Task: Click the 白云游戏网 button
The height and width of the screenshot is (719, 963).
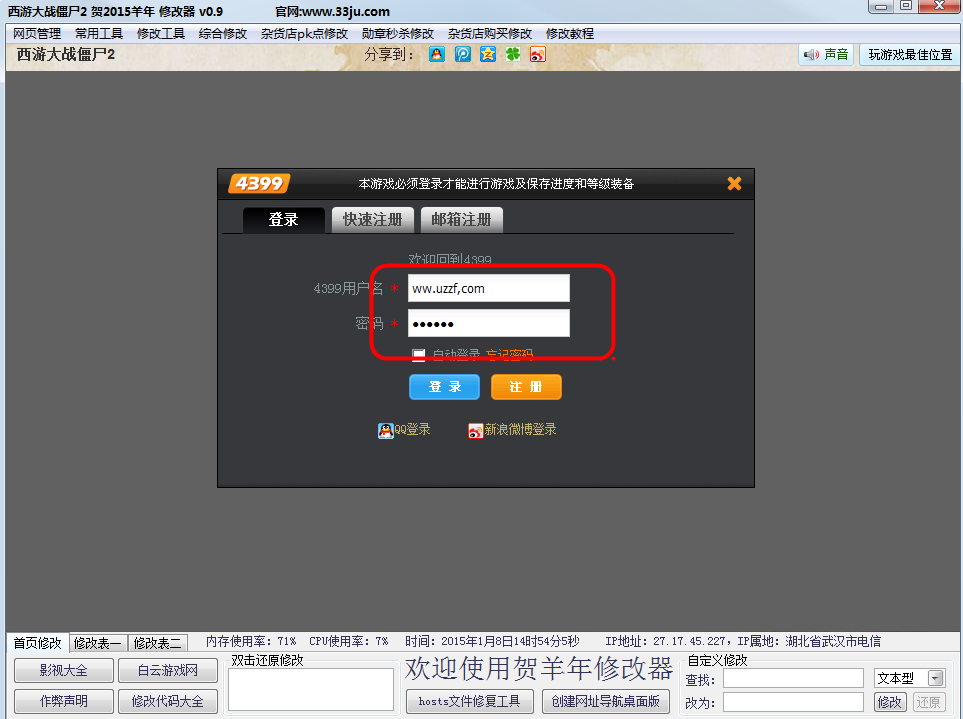Action: point(168,670)
